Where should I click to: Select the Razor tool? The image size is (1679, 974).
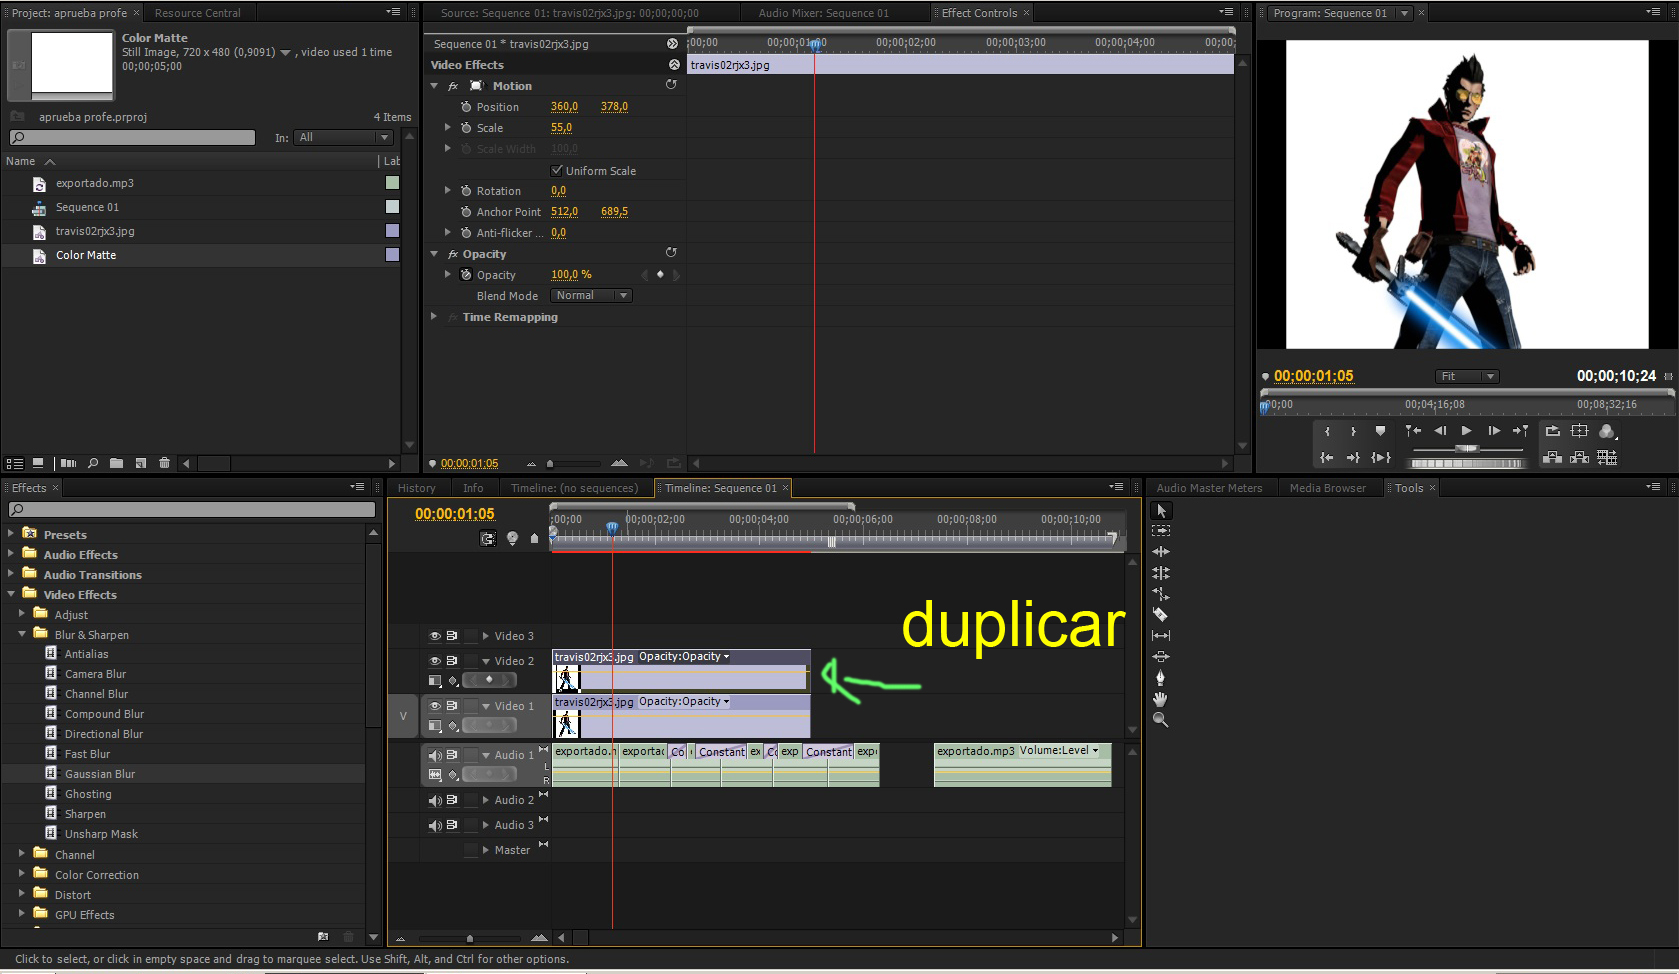coord(1161,615)
